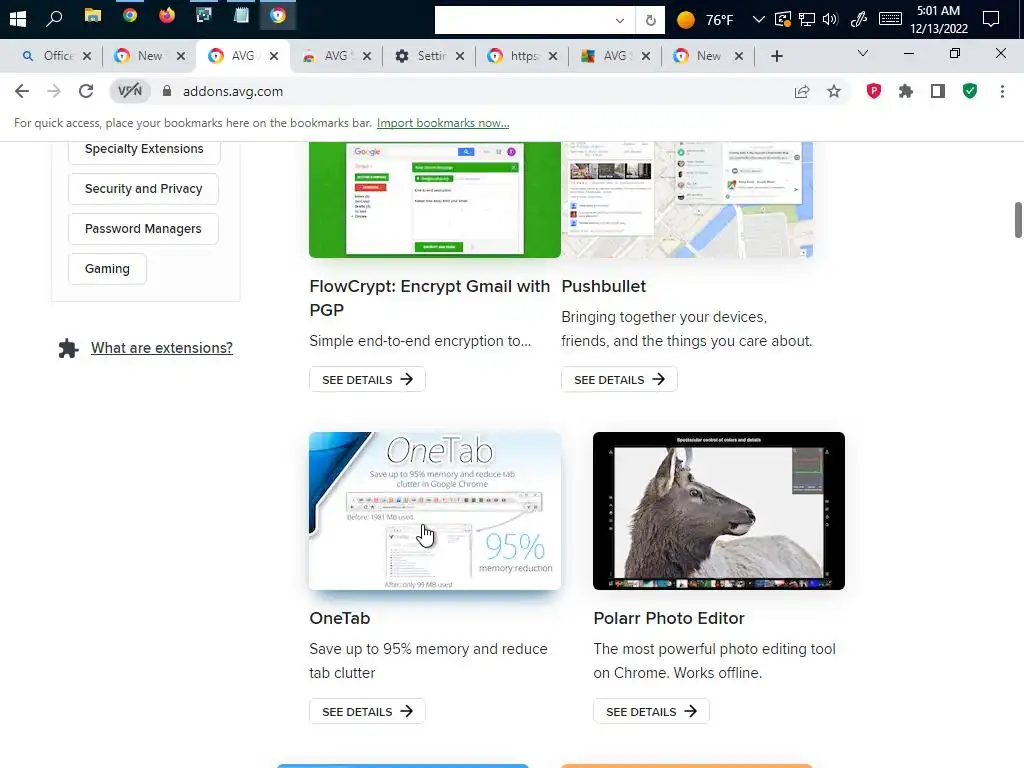Open volume control in system tray
The image size is (1024, 768).
(x=830, y=19)
